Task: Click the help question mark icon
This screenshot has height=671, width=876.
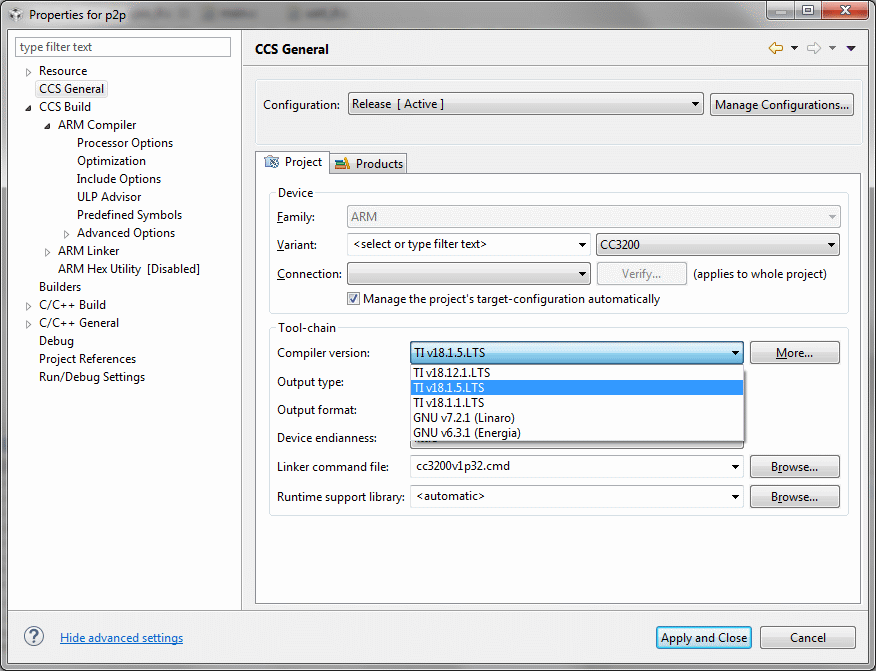Action: [x=34, y=636]
